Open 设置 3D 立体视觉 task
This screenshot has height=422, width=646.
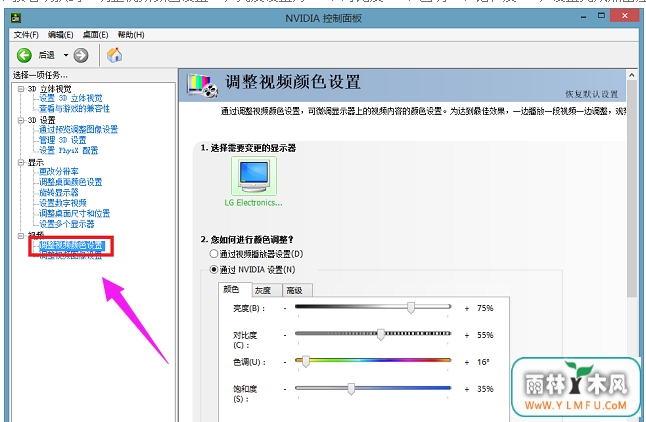pyautogui.click(x=70, y=98)
